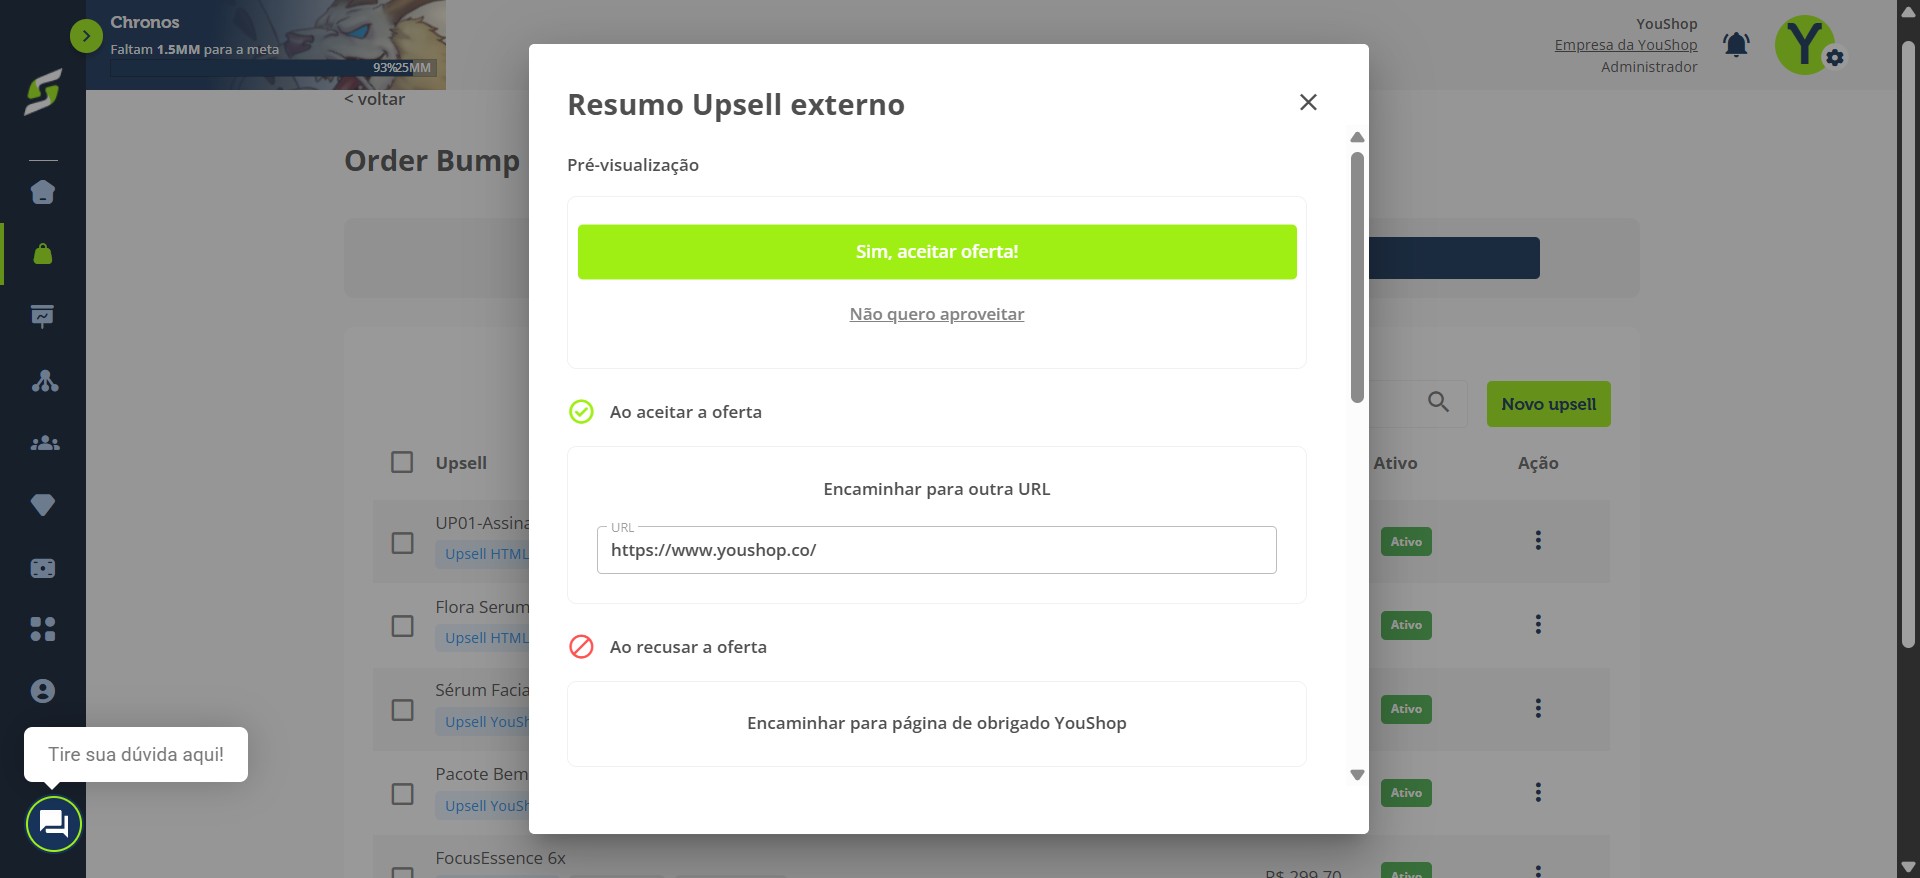Viewport: 1920px width, 878px height.
Task: Click the red prohibited icon beside Ao recusar
Action: pos(581,647)
